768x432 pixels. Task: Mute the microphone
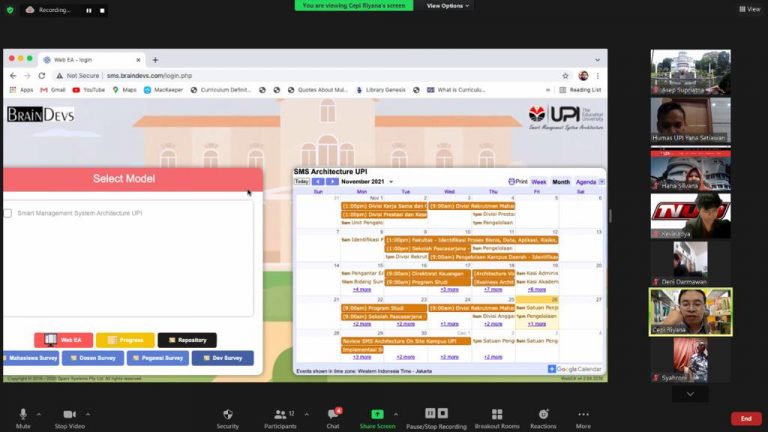(23, 419)
